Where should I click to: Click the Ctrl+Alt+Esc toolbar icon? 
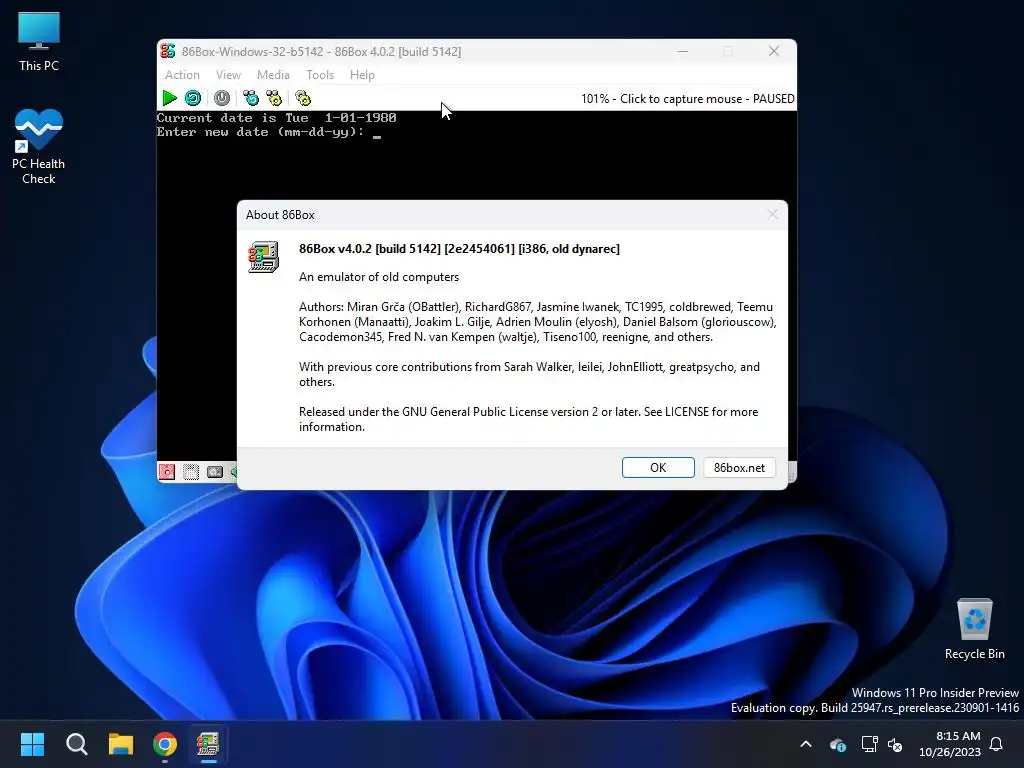(274, 98)
